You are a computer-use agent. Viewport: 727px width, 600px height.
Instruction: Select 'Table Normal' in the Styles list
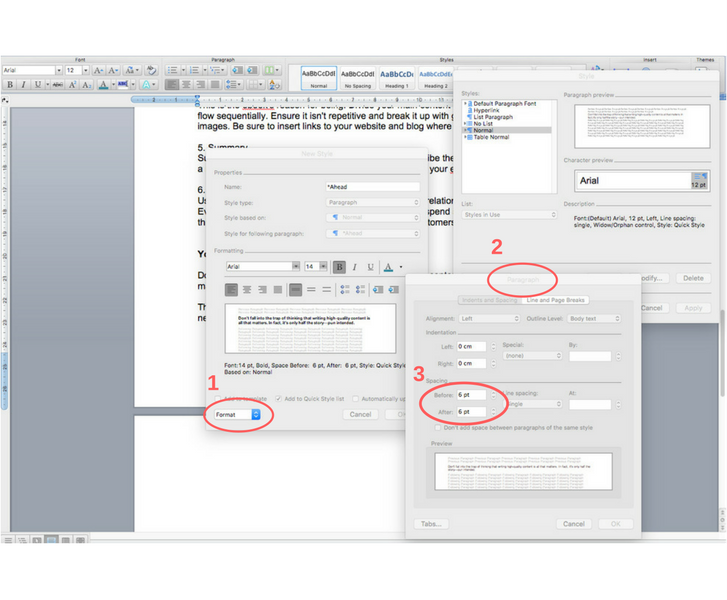tap(491, 137)
